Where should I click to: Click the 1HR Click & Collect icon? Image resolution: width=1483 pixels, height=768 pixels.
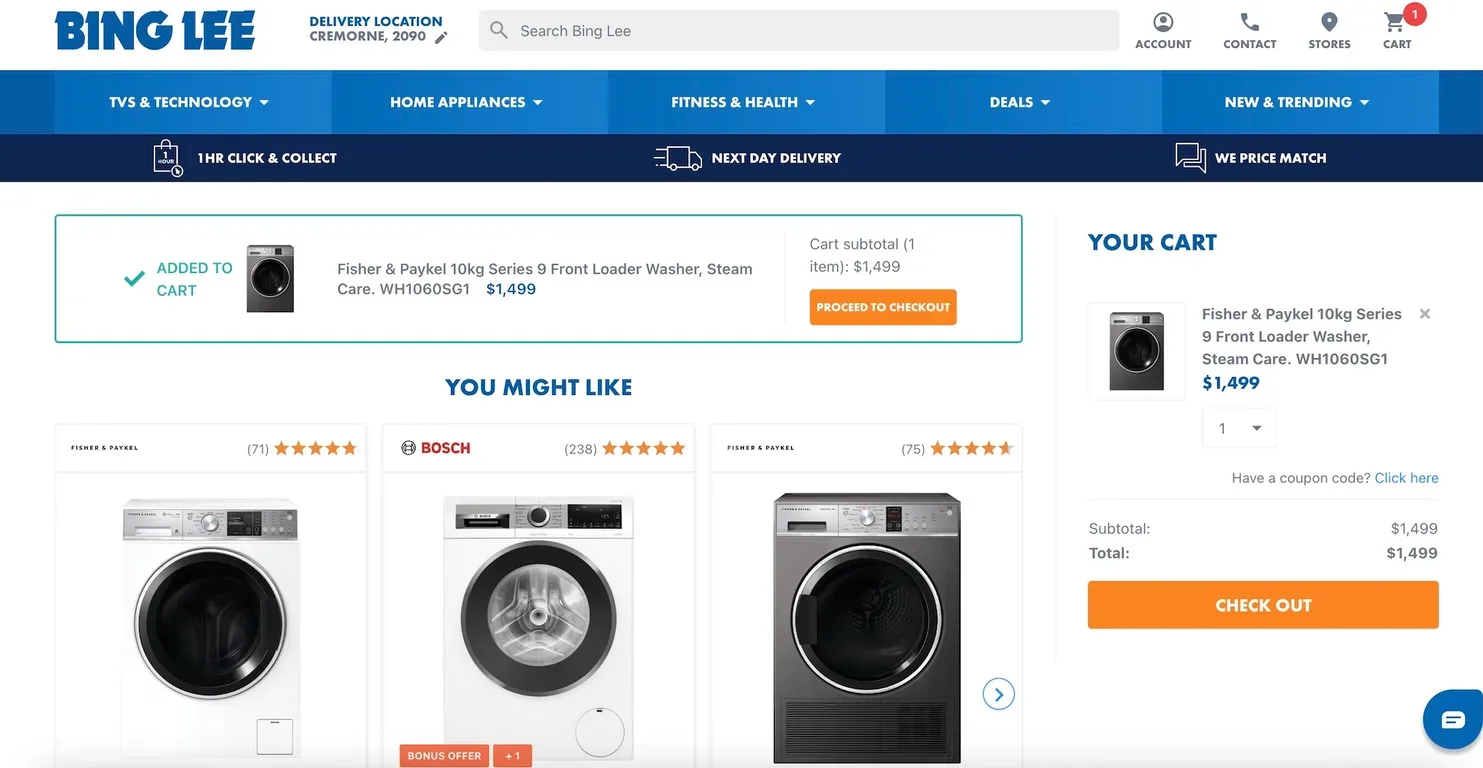[x=166, y=157]
